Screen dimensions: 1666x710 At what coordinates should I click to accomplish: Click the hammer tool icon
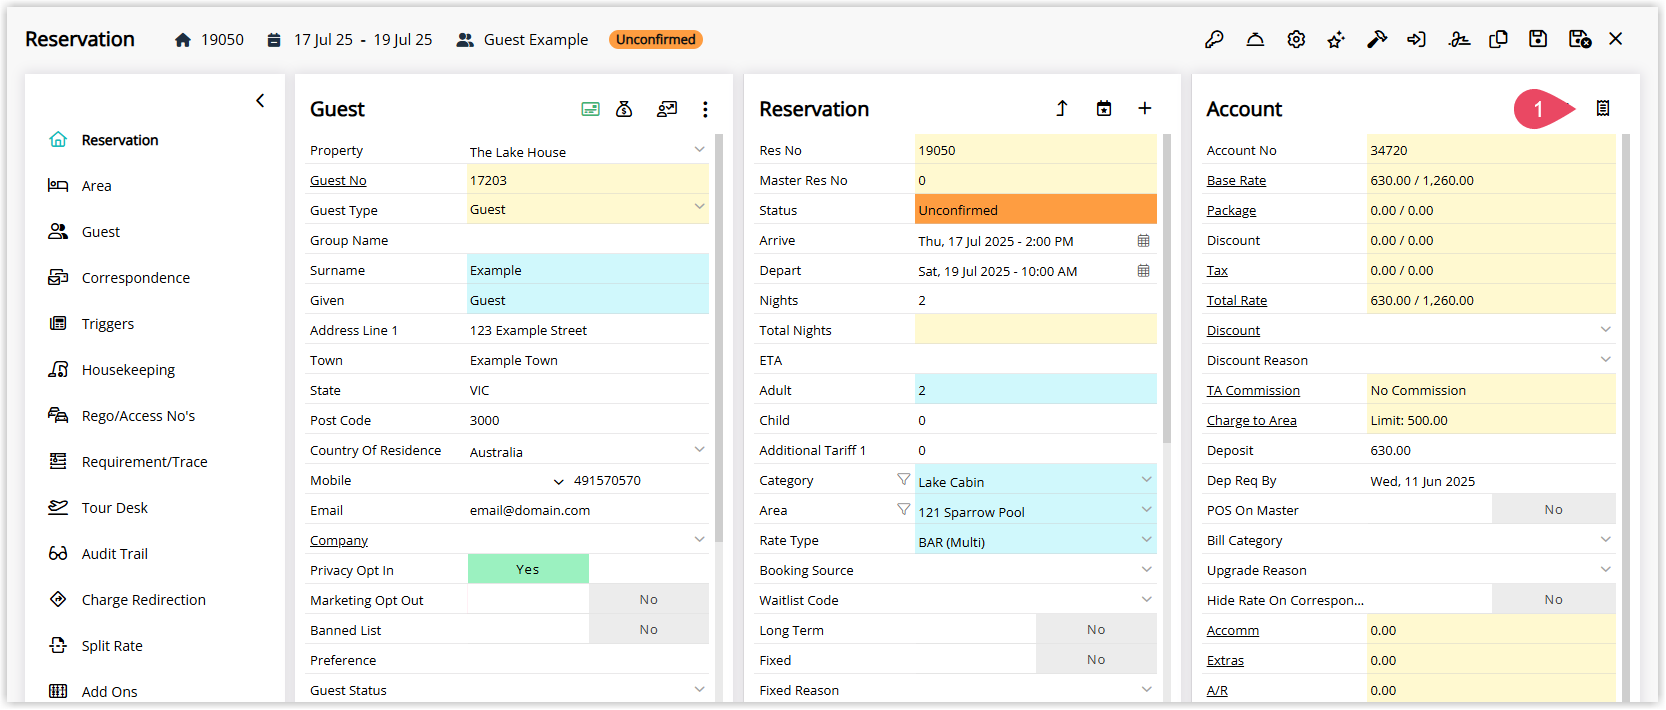pyautogui.click(x=1377, y=39)
